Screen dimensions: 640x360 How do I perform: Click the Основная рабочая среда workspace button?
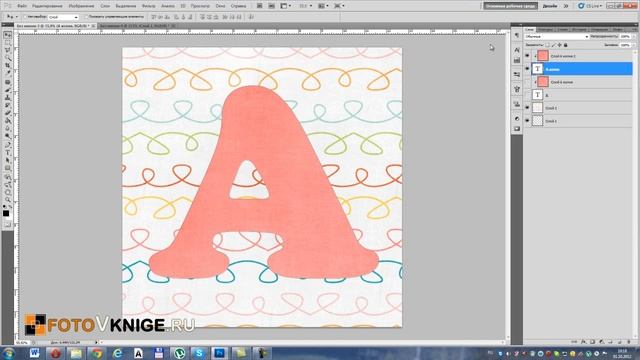[510, 6]
